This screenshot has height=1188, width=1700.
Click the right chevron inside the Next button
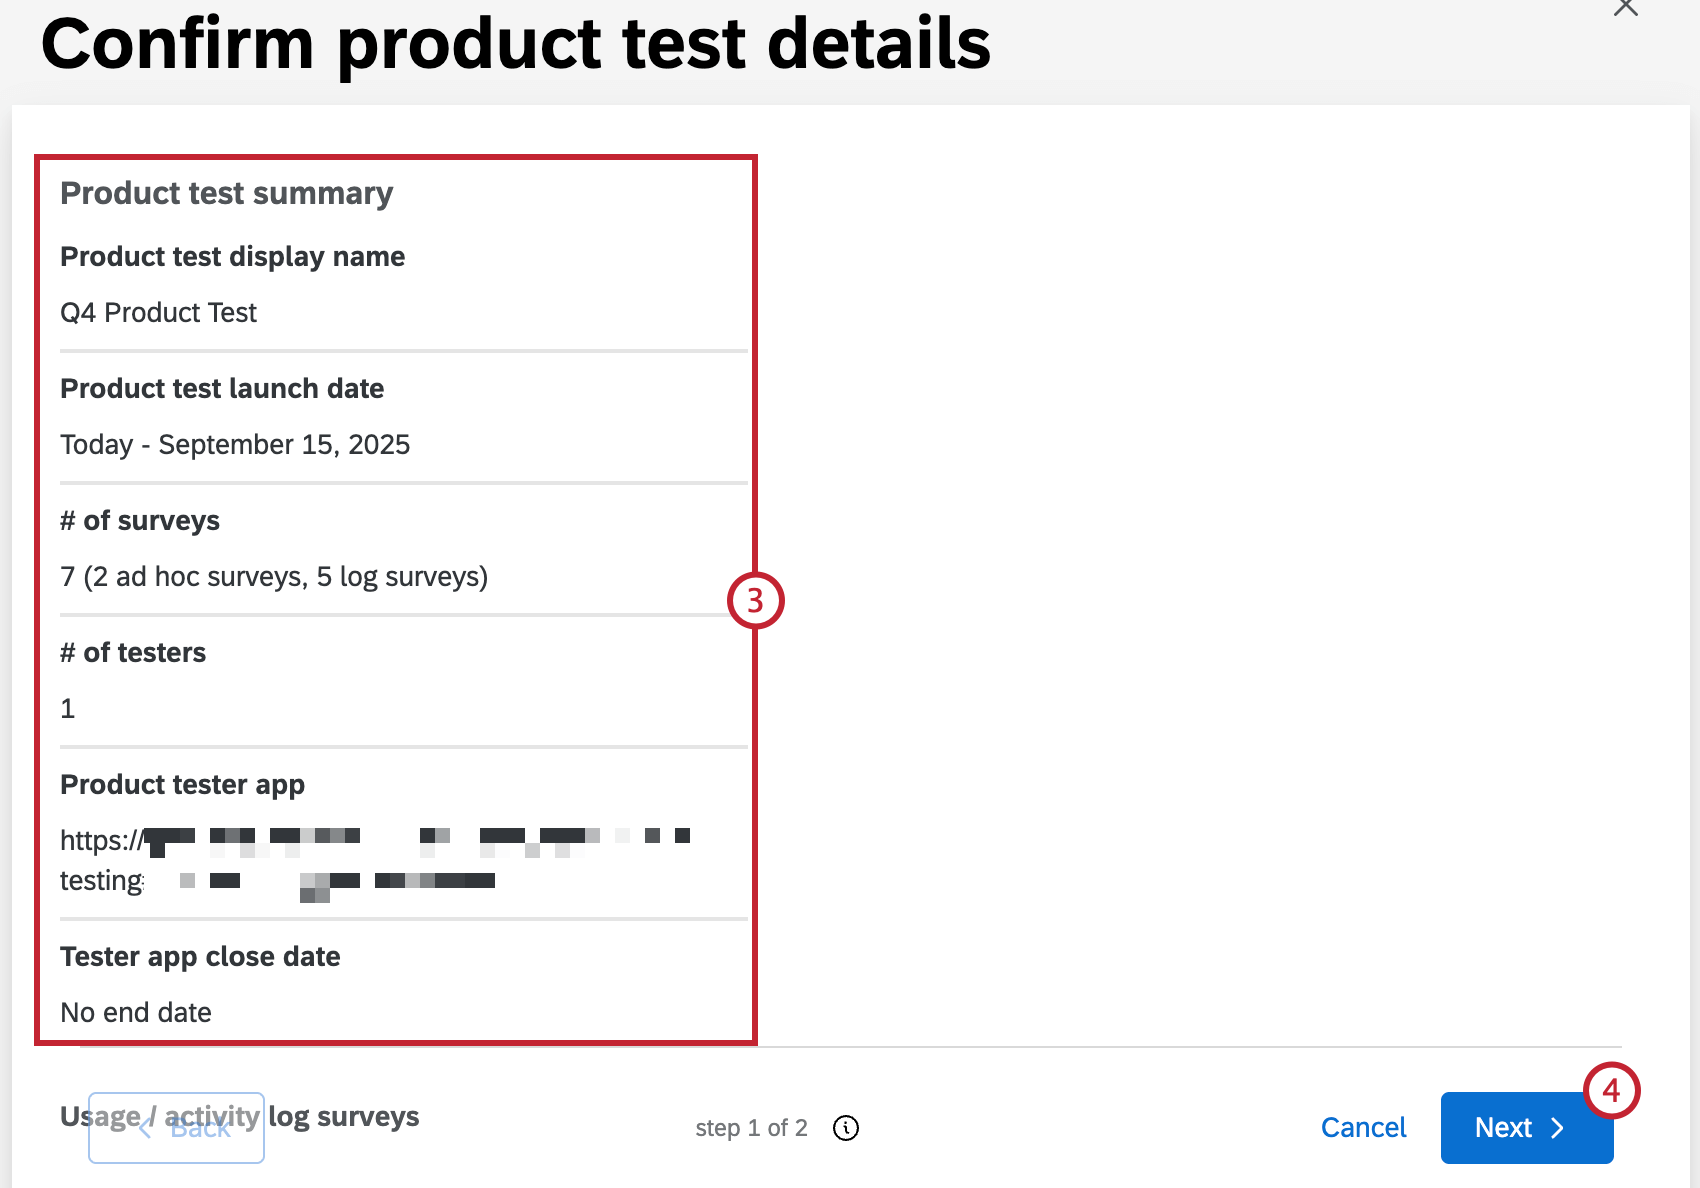click(x=1557, y=1127)
